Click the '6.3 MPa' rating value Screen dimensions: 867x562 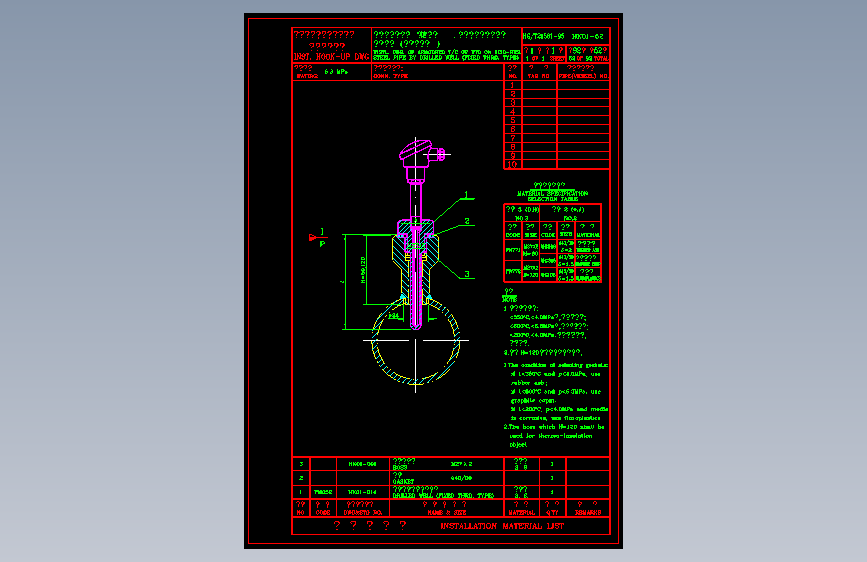click(336, 72)
